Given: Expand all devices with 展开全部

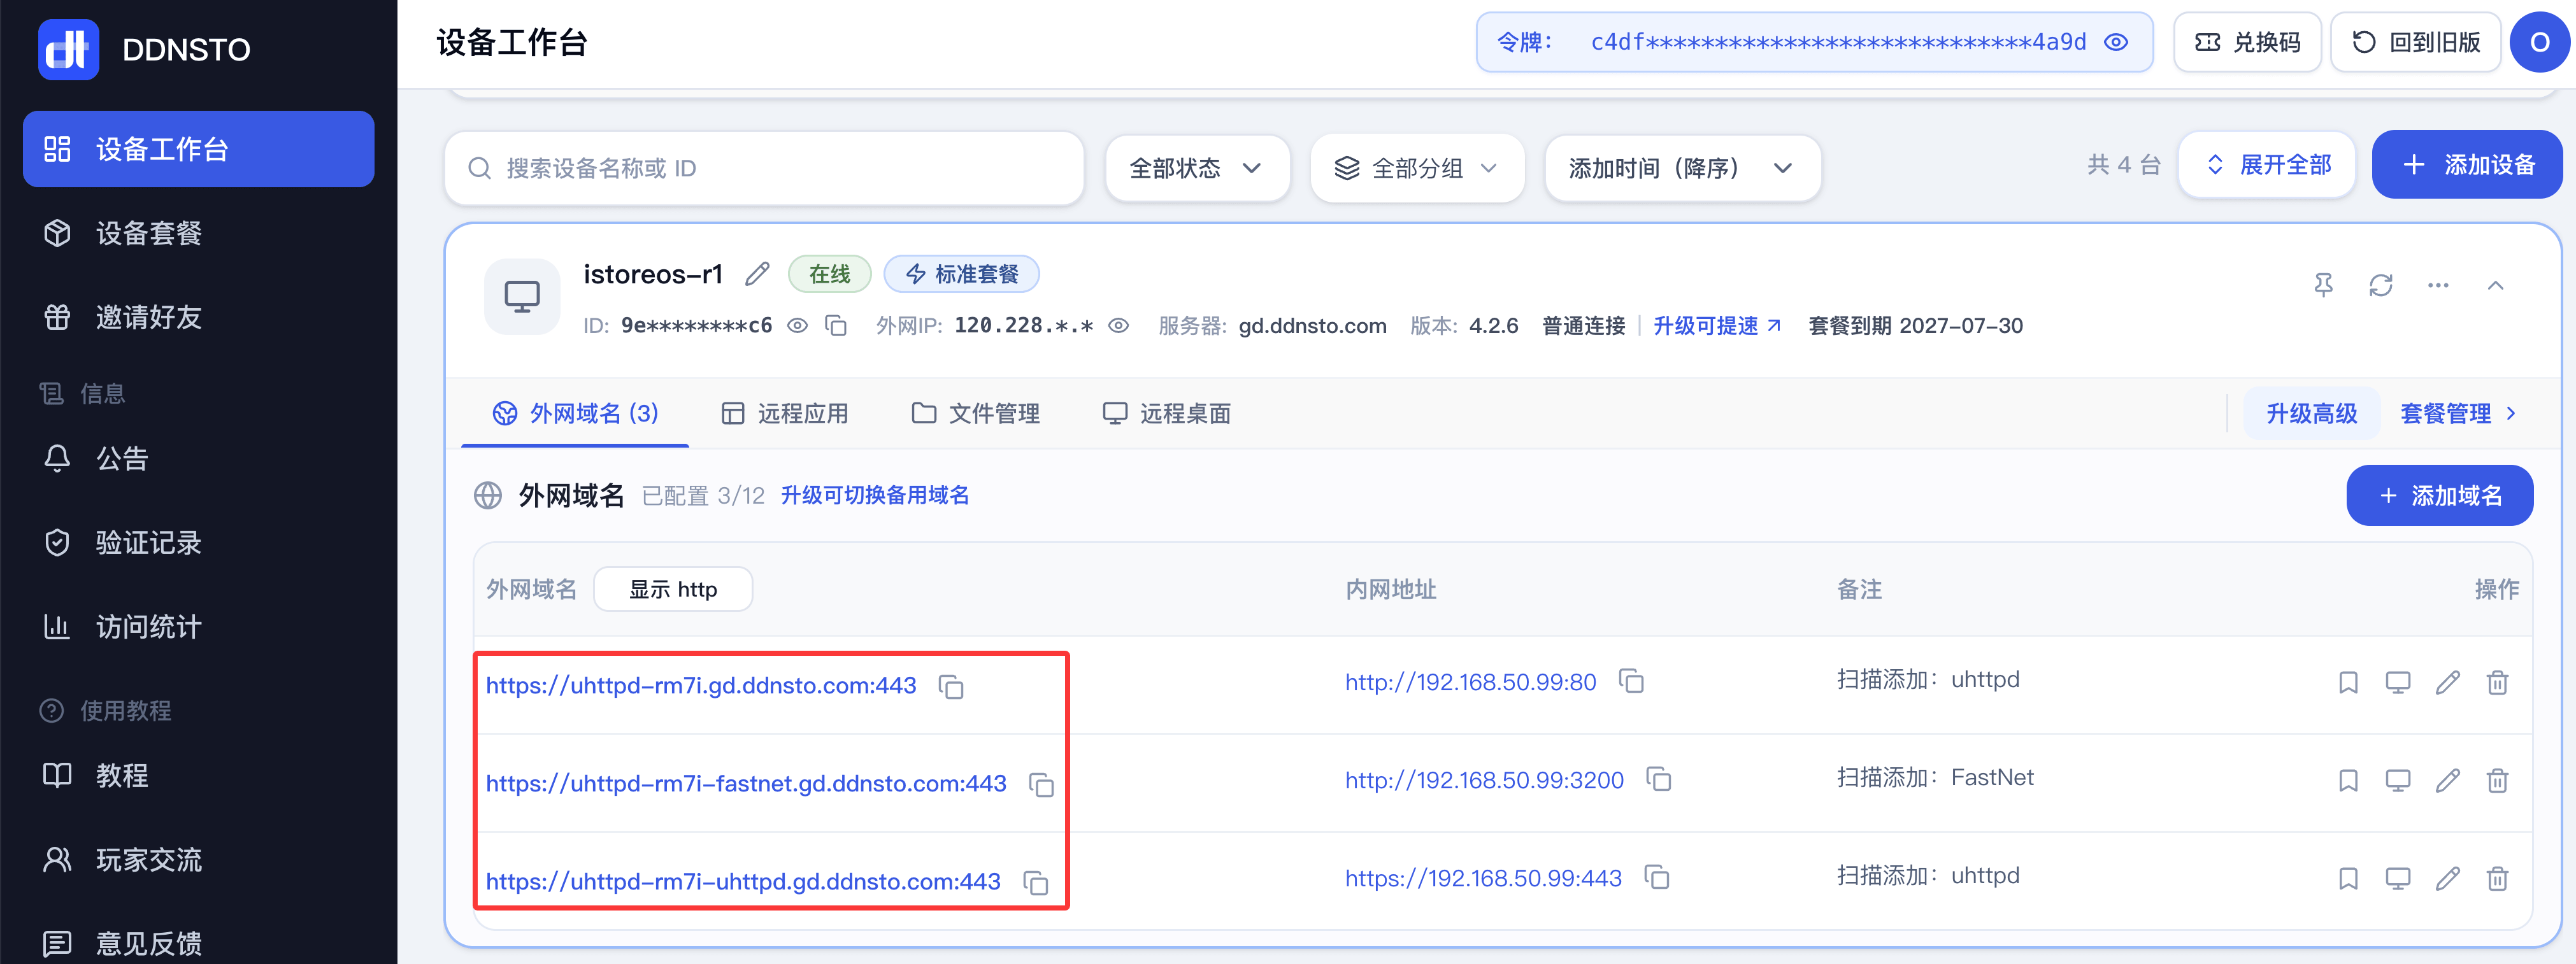Looking at the screenshot, I should click(2268, 165).
